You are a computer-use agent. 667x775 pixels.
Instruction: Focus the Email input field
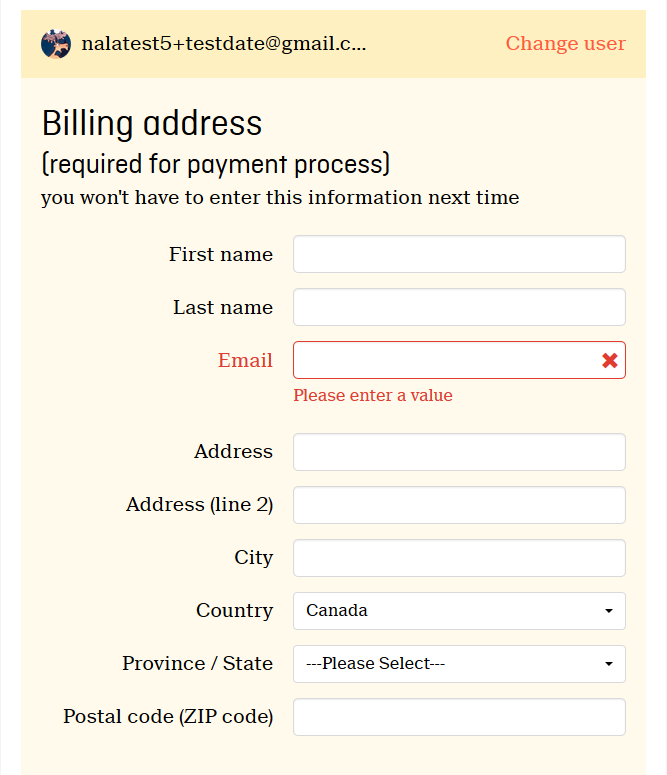point(459,360)
